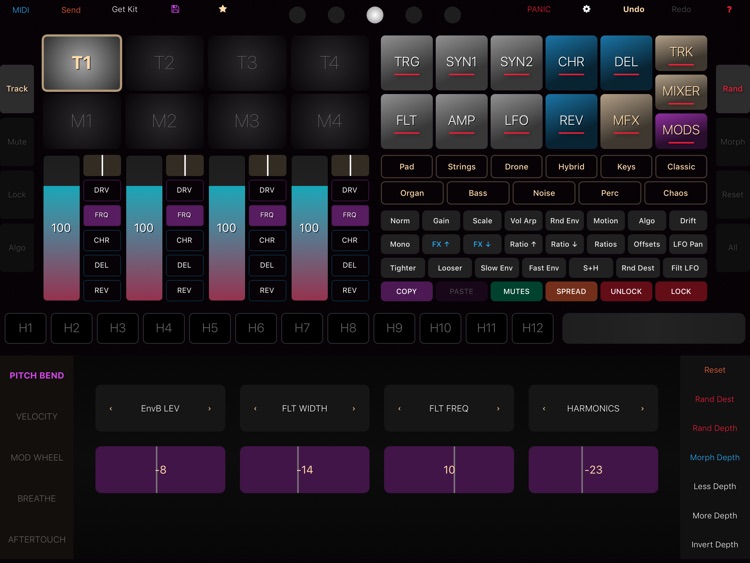
Task: Click left arrow of FLT WIDTH selector
Action: click(x=255, y=408)
